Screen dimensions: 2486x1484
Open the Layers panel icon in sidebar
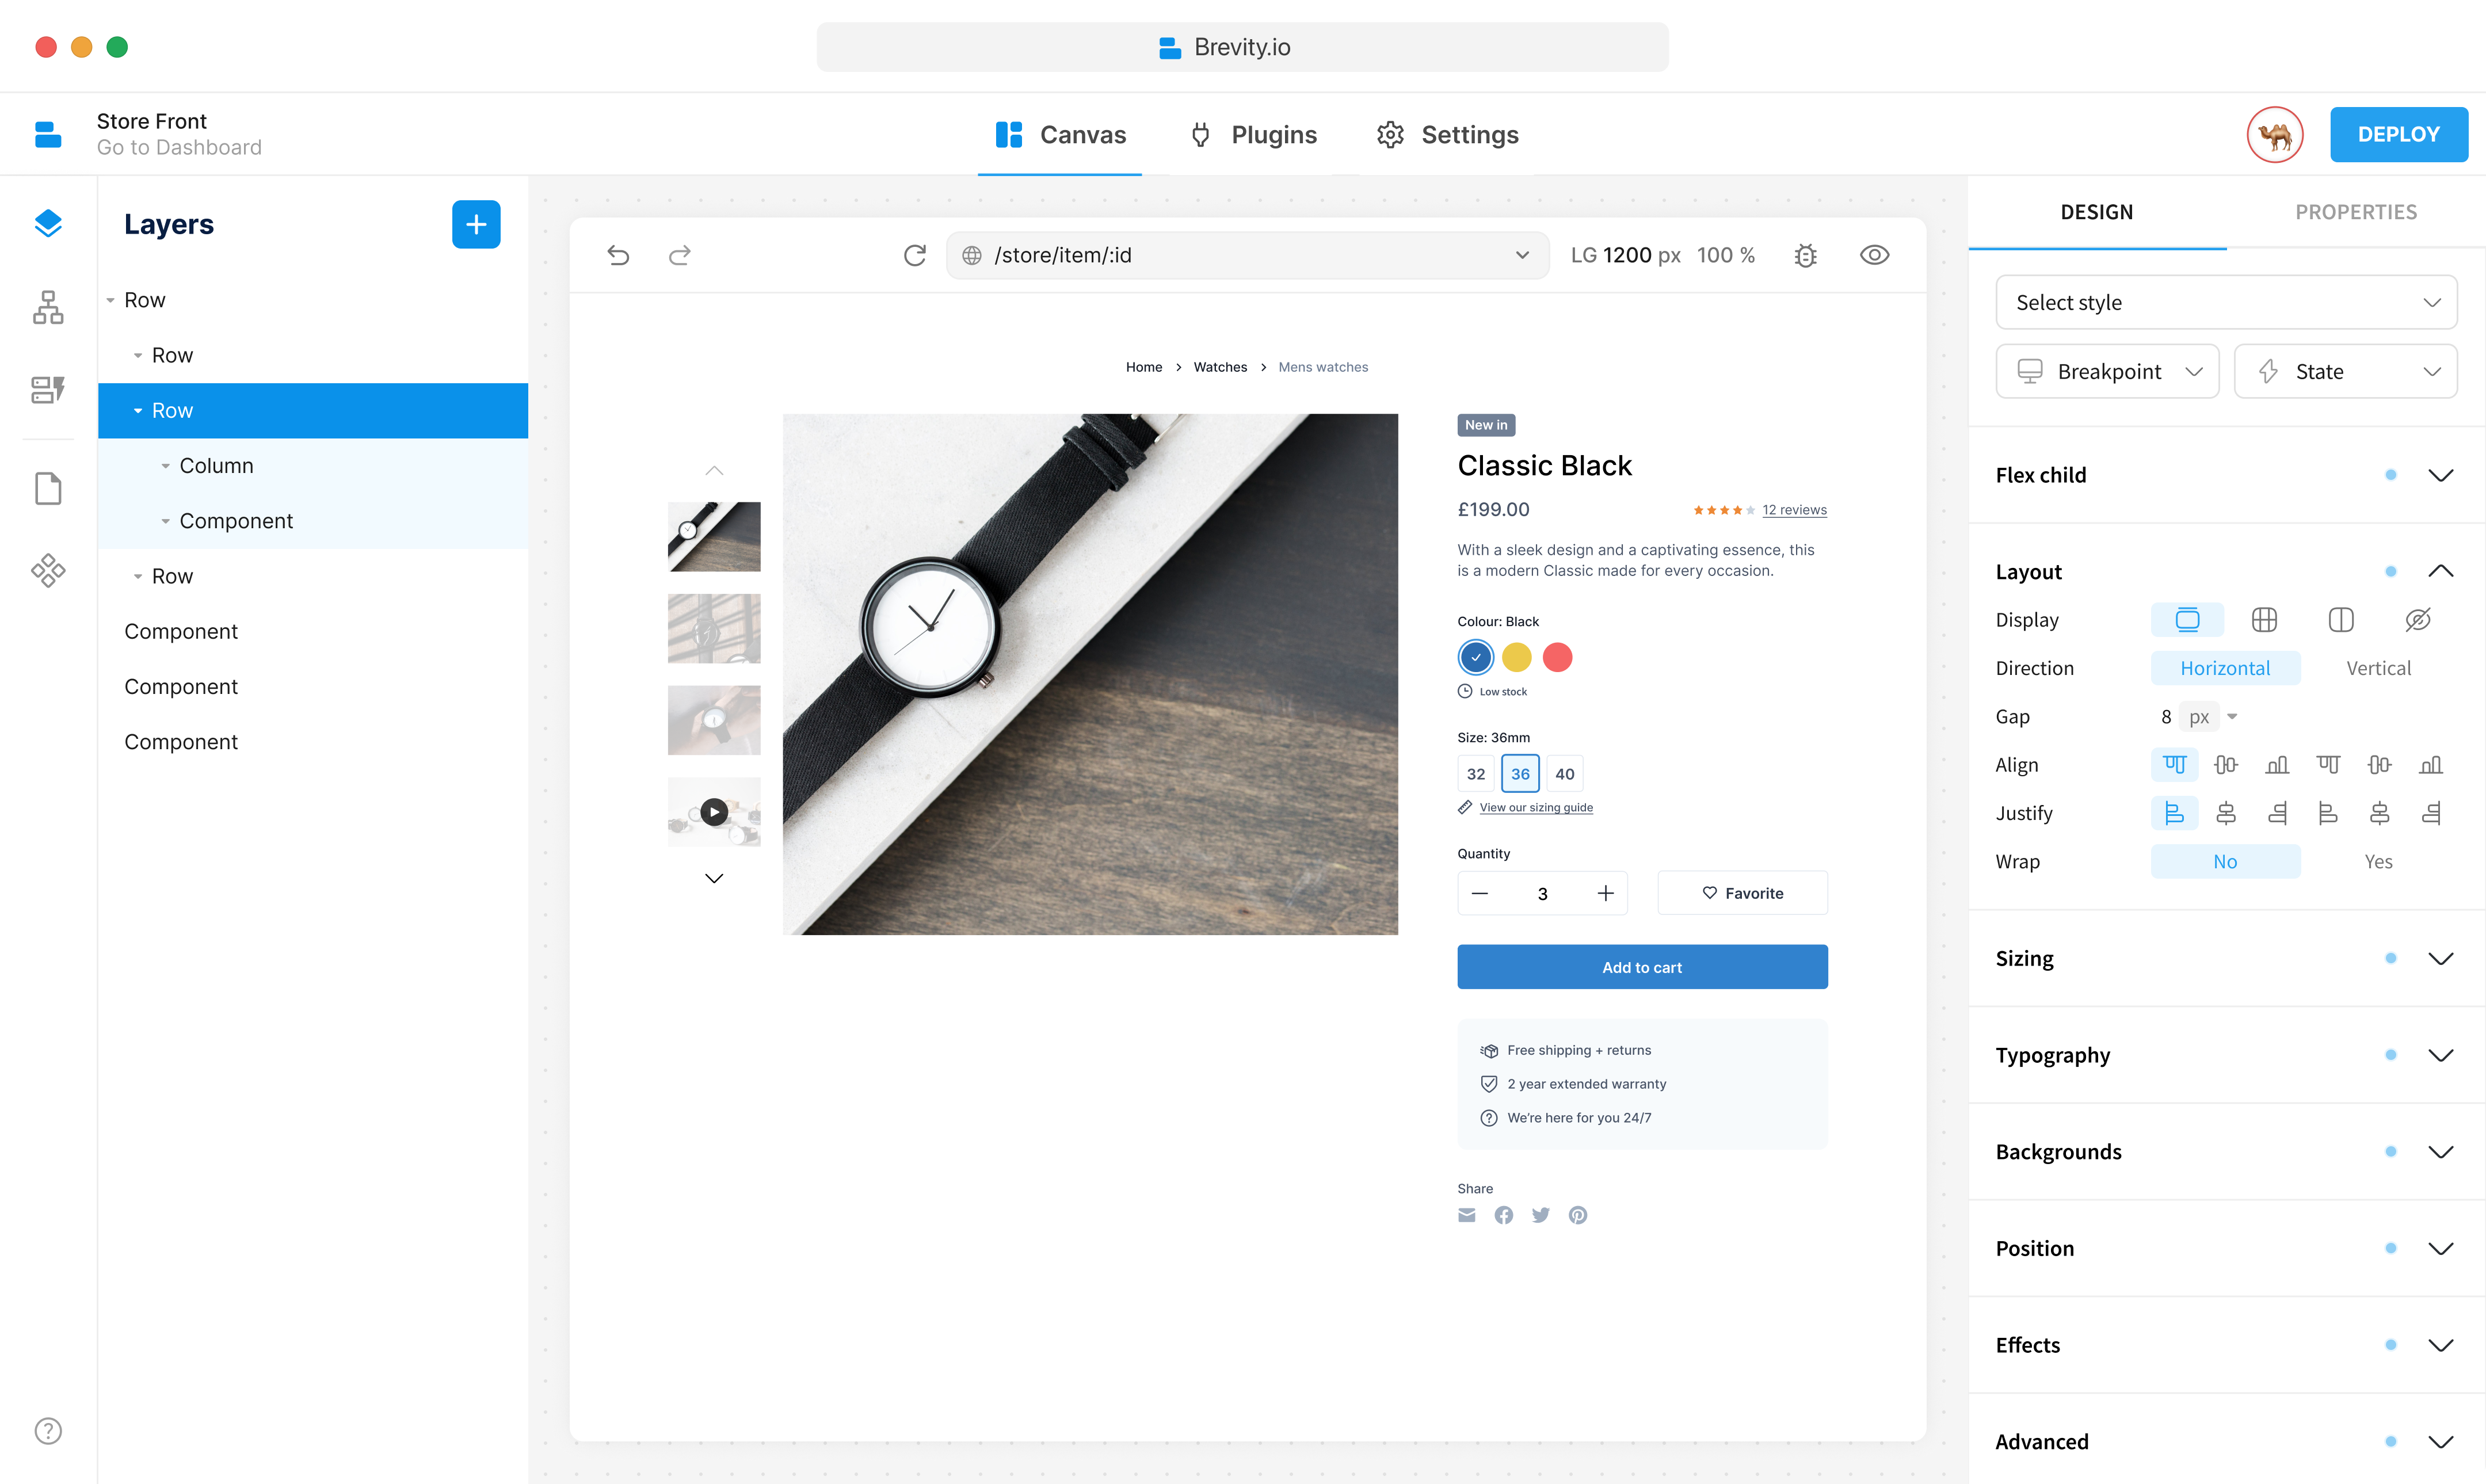pyautogui.click(x=48, y=223)
